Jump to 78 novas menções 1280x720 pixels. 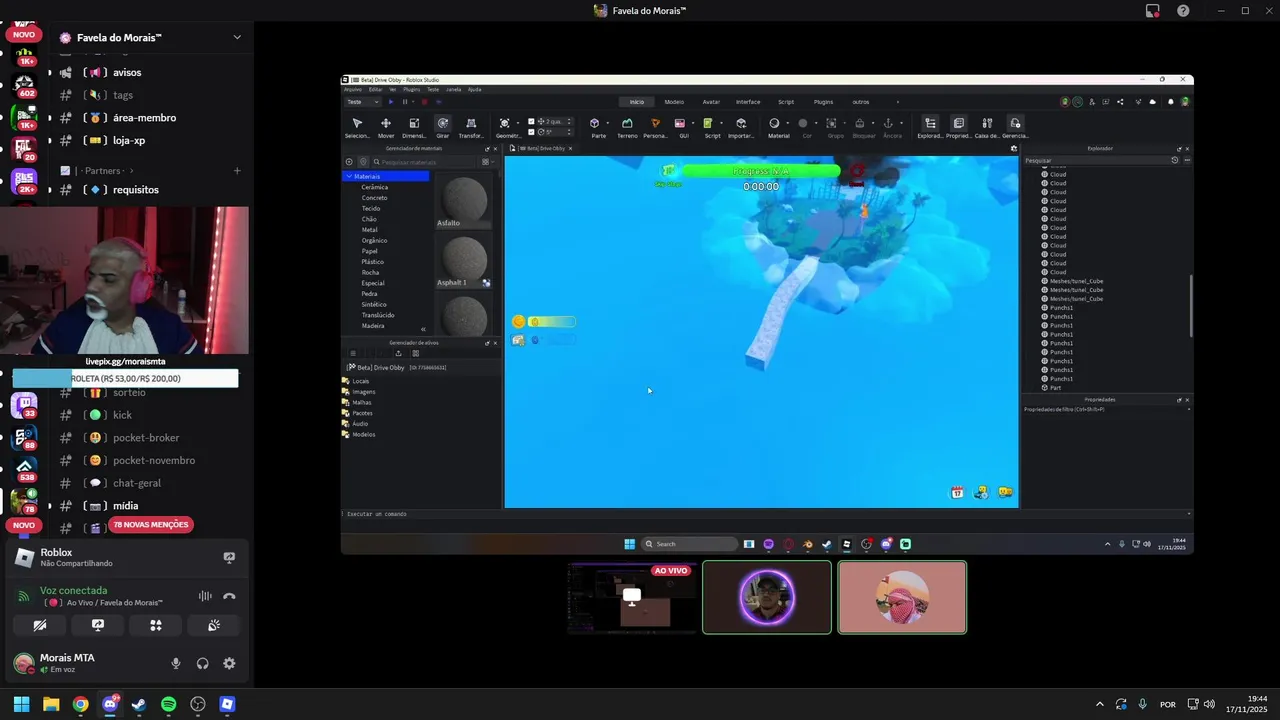150,524
